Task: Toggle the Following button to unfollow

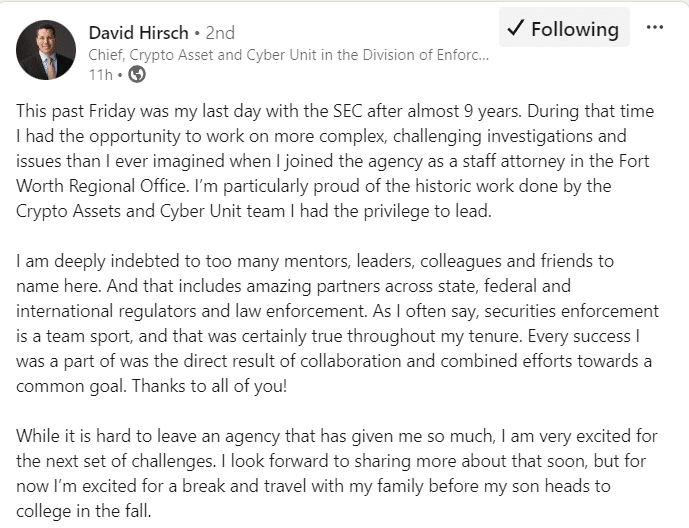Action: tap(564, 28)
